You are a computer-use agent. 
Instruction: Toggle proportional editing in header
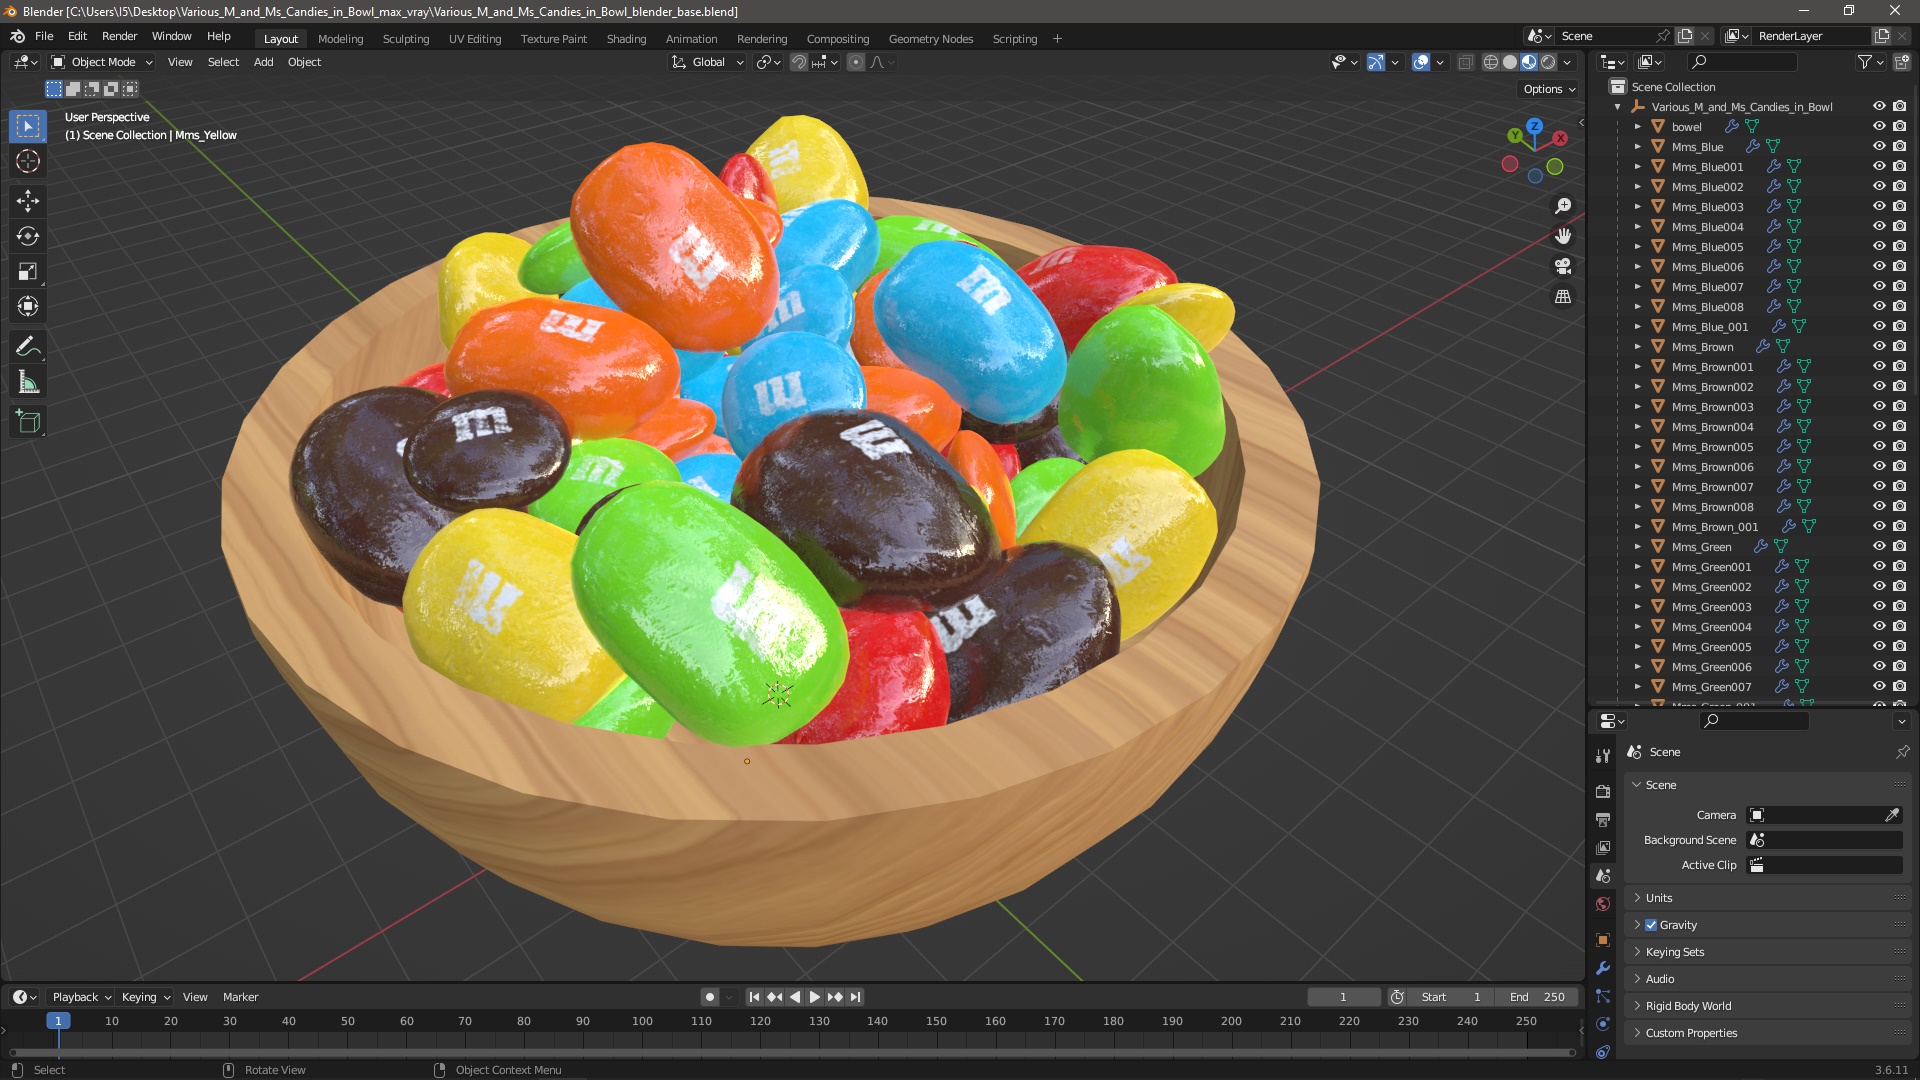point(856,62)
